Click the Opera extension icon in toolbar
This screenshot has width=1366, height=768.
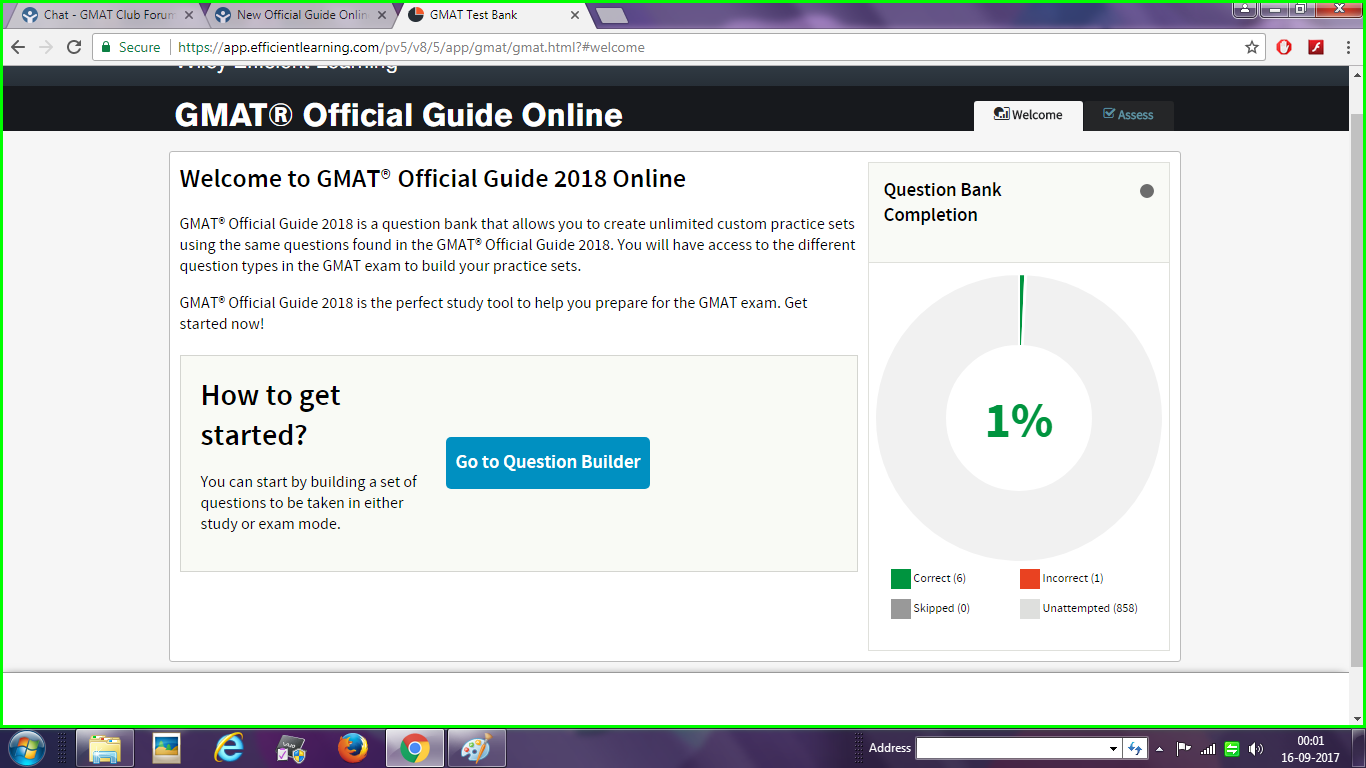tap(1284, 47)
